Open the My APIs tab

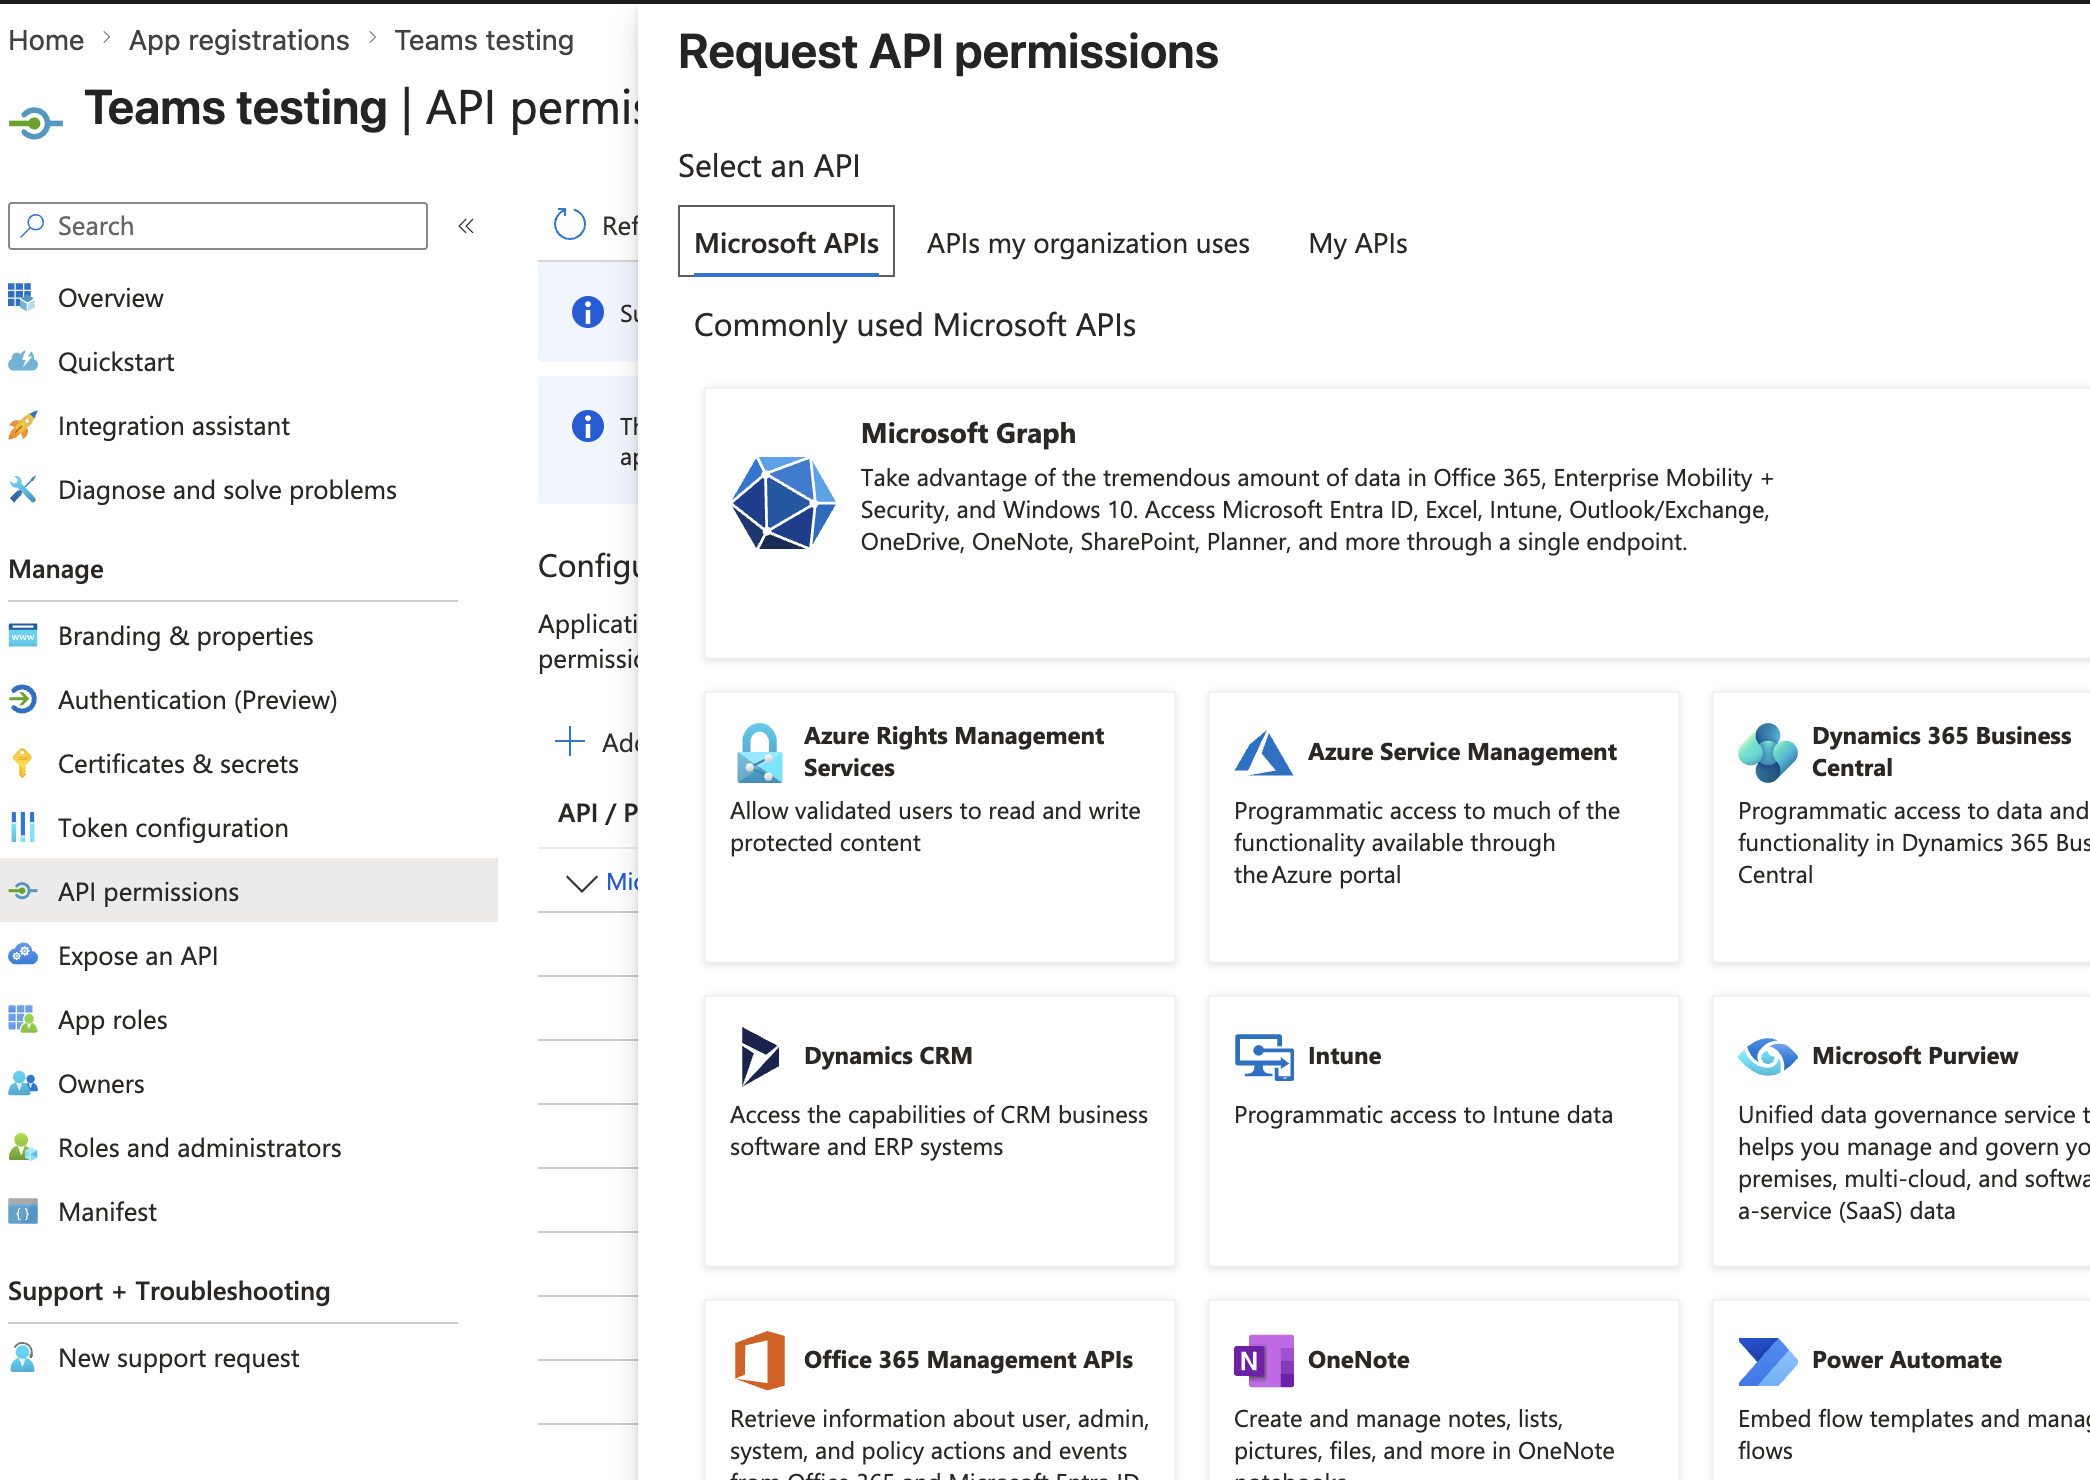click(1357, 243)
